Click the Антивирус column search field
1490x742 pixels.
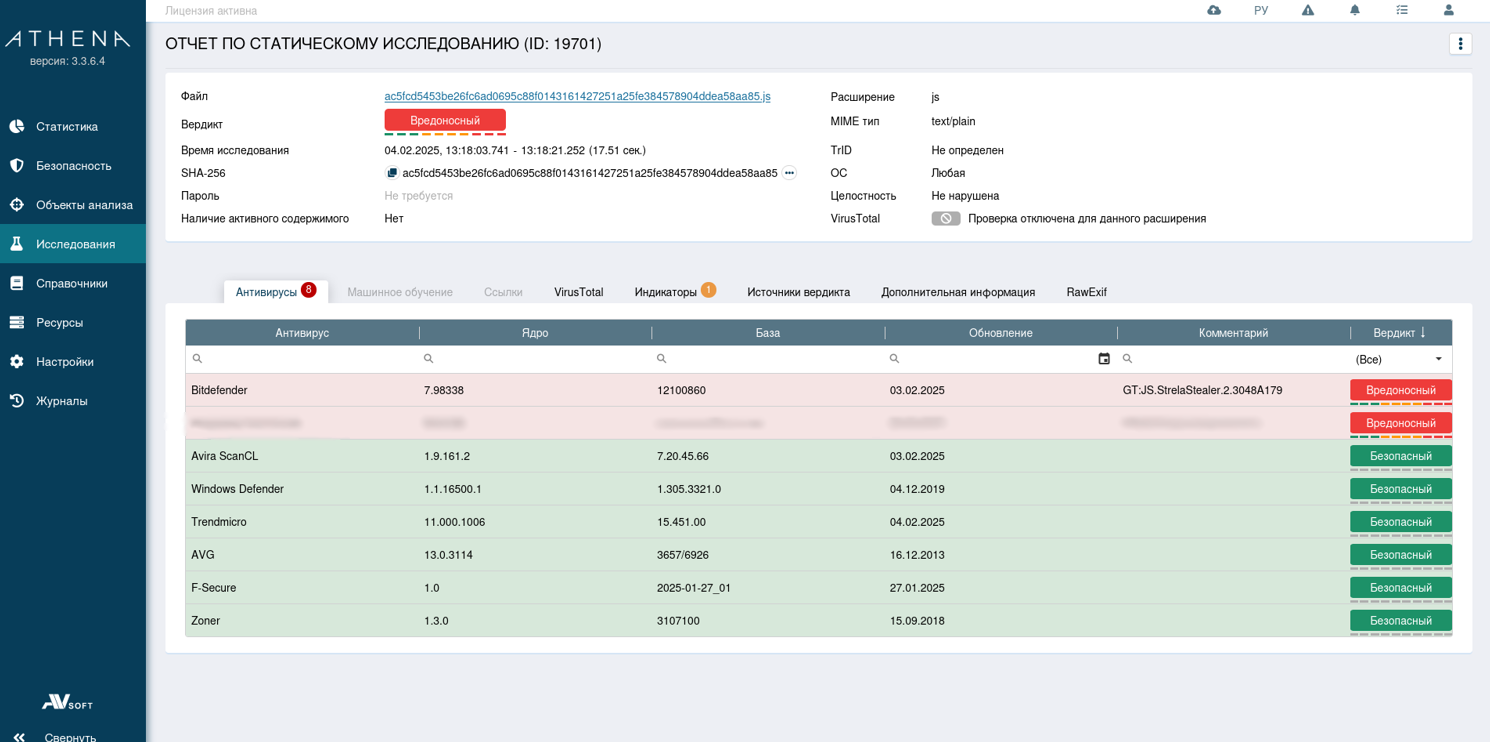click(303, 359)
